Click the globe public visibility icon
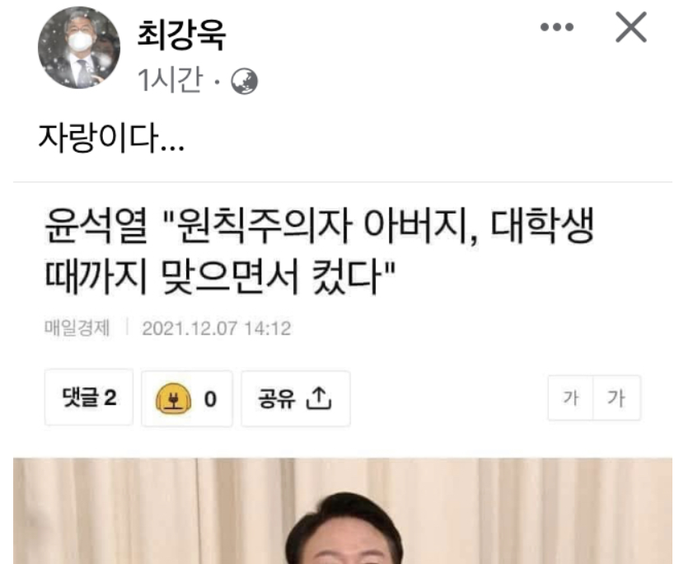The width and height of the screenshot is (679, 564). 244,81
